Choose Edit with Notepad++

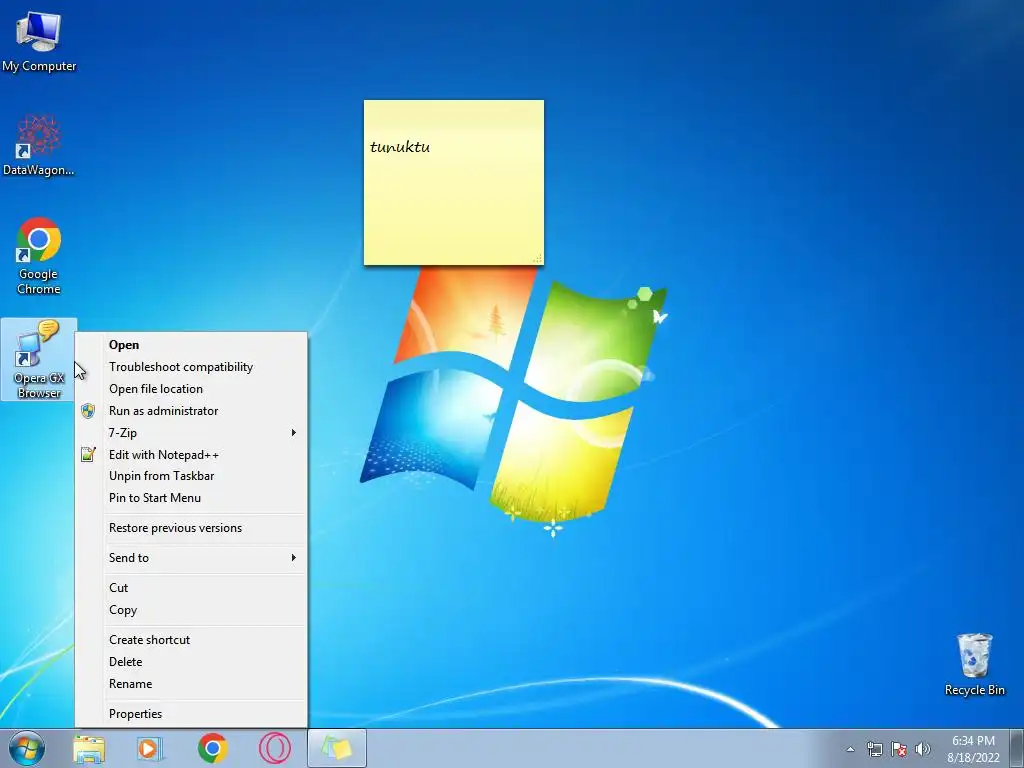coord(191,455)
